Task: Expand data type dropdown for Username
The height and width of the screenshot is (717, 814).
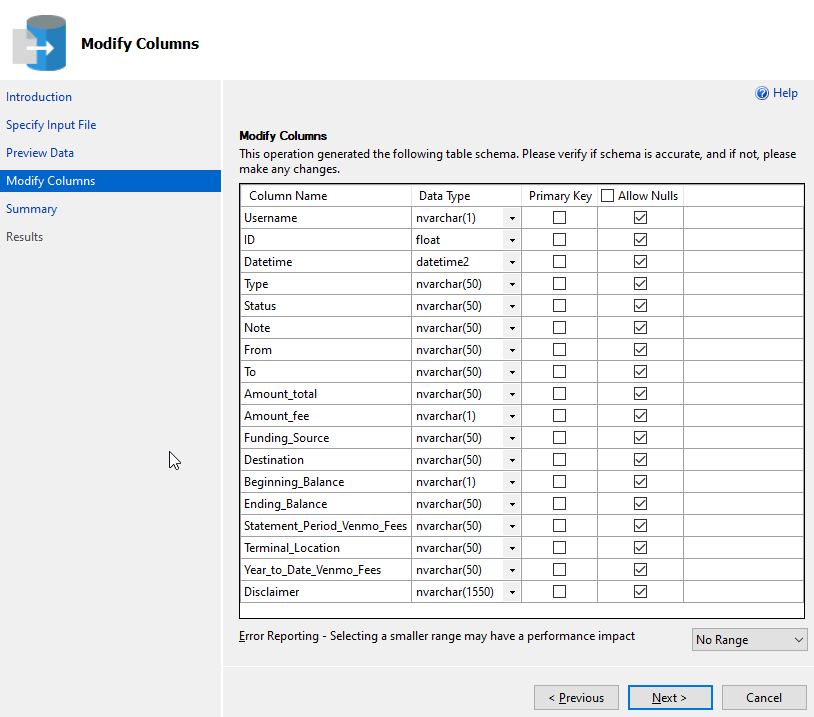Action: [512, 218]
